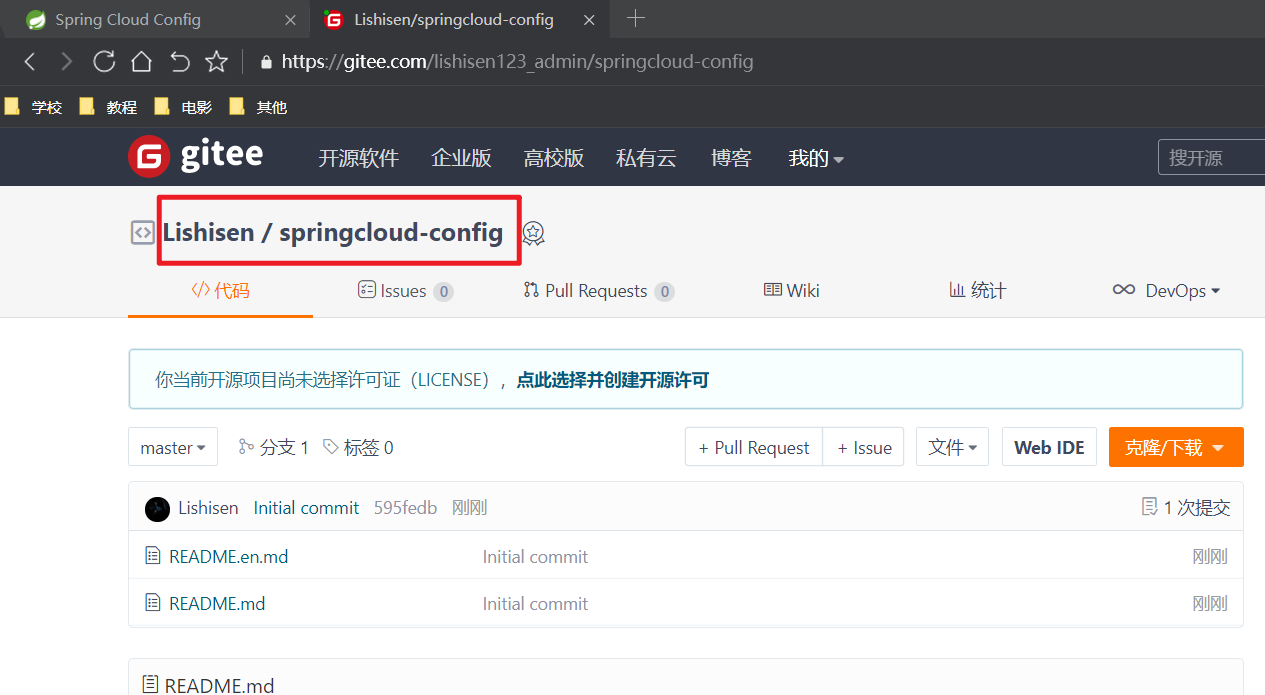Click the browser address bar URL
The height and width of the screenshot is (695, 1265).
(517, 62)
